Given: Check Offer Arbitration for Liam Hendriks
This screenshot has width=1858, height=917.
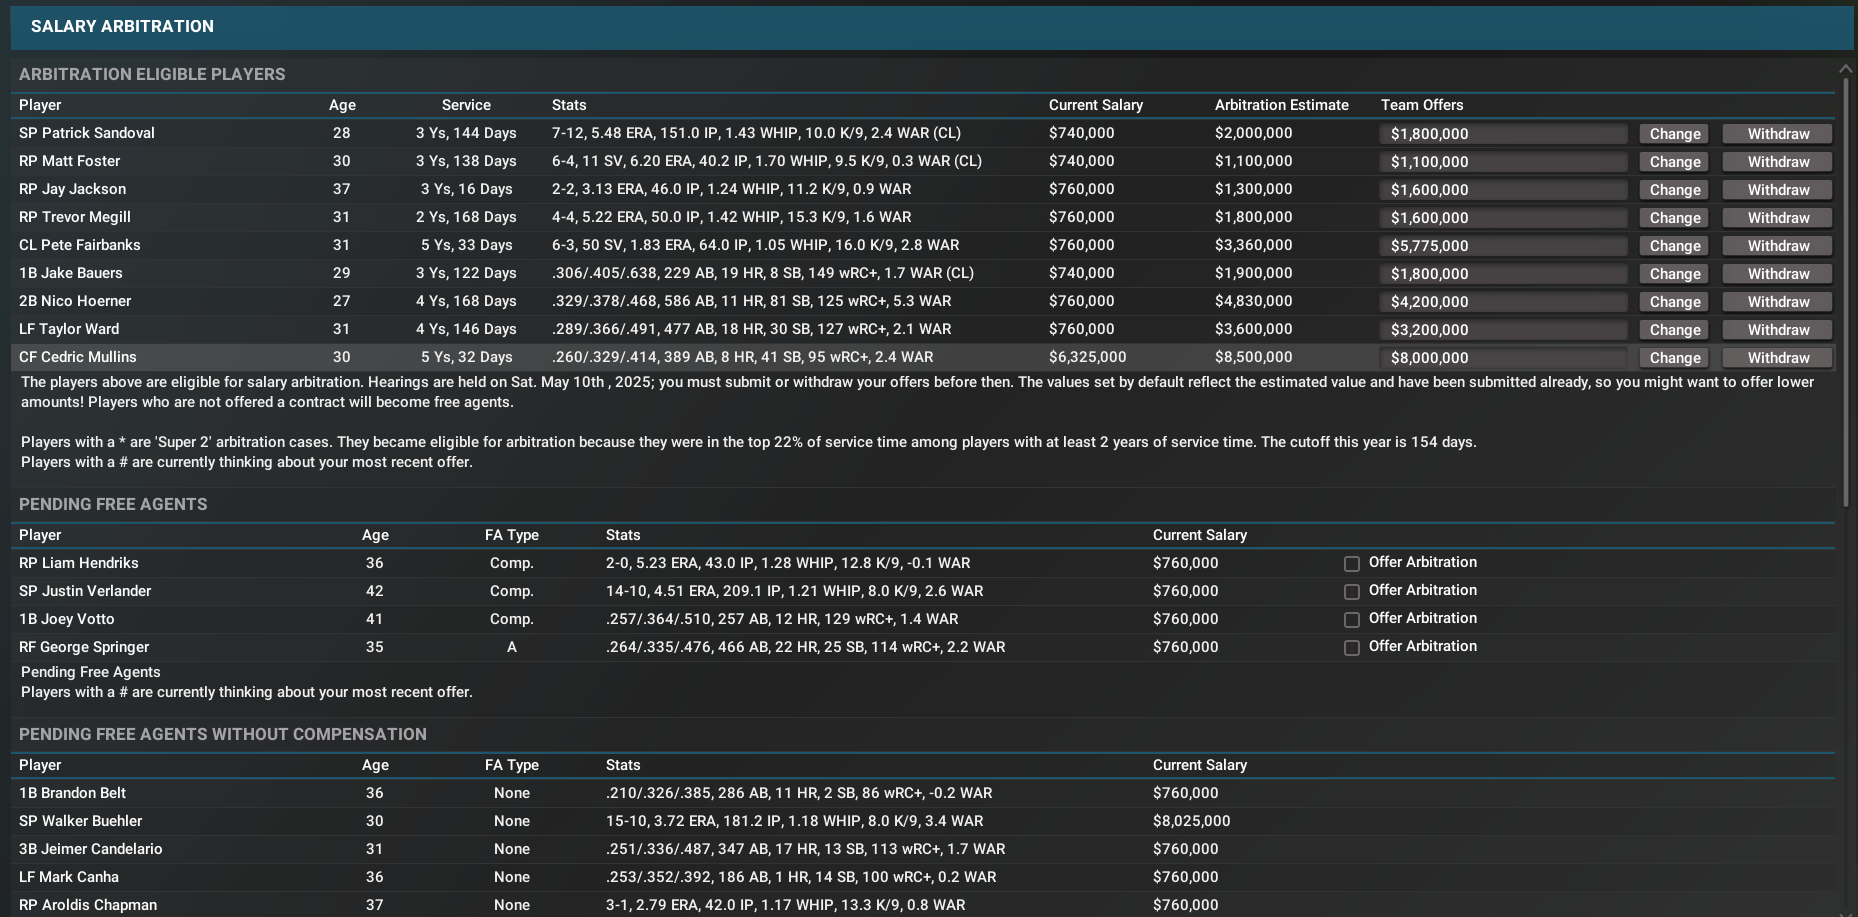Looking at the screenshot, I should pyautogui.click(x=1351, y=564).
